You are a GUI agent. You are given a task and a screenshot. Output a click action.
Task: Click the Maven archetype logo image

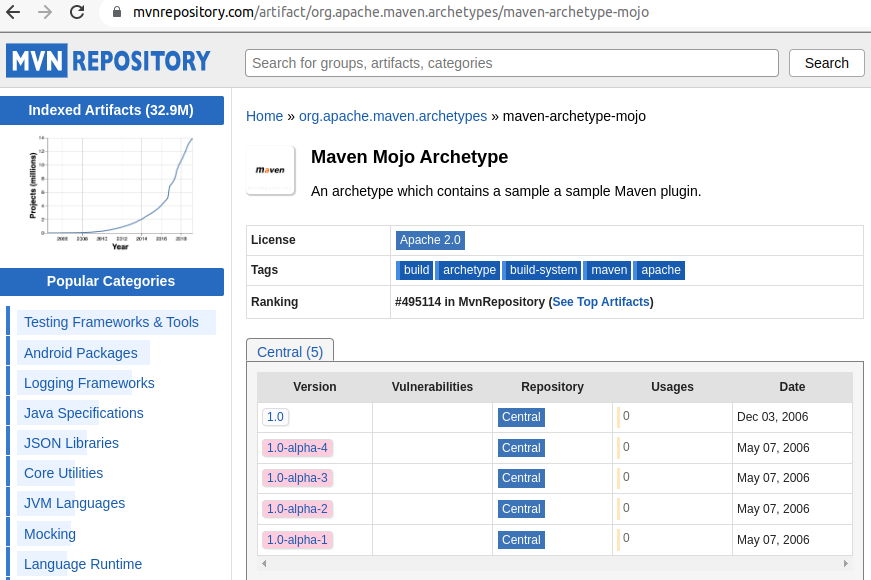point(270,170)
